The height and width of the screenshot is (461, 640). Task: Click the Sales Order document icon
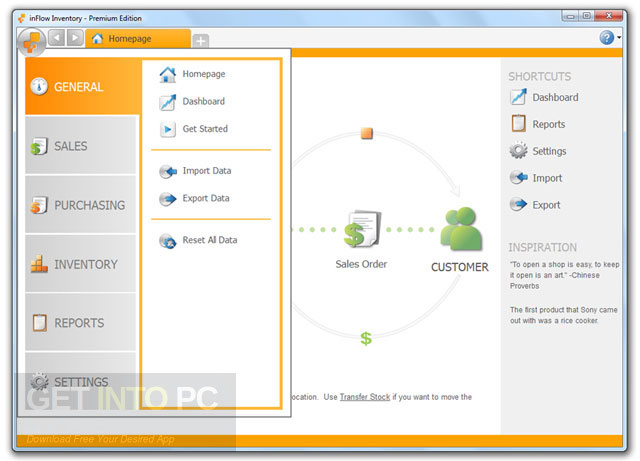pyautogui.click(x=362, y=229)
